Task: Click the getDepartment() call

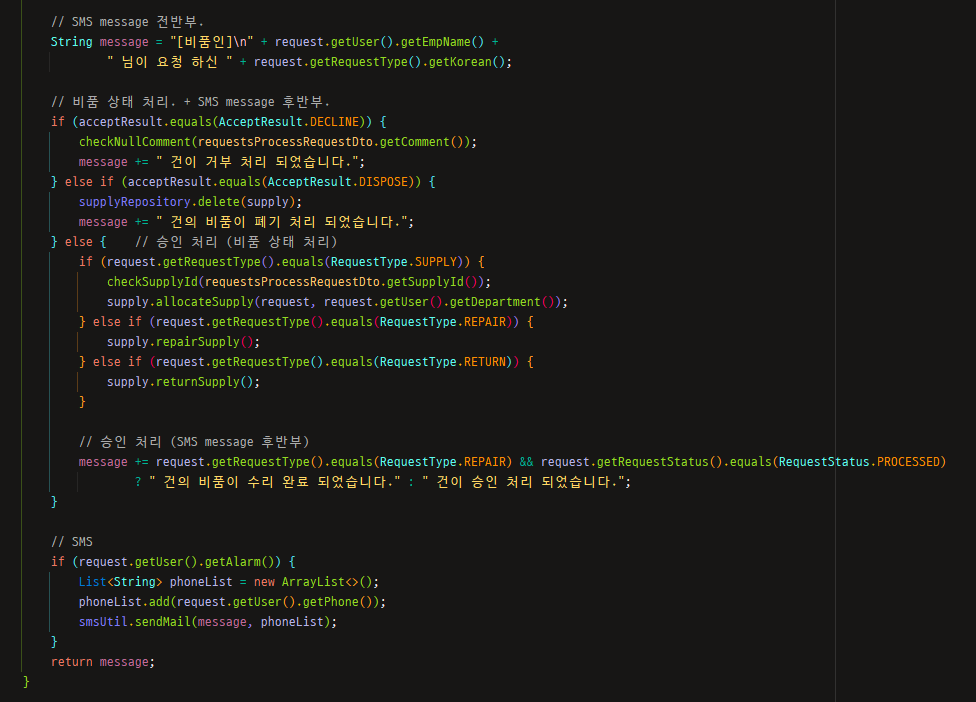Action: click(502, 302)
